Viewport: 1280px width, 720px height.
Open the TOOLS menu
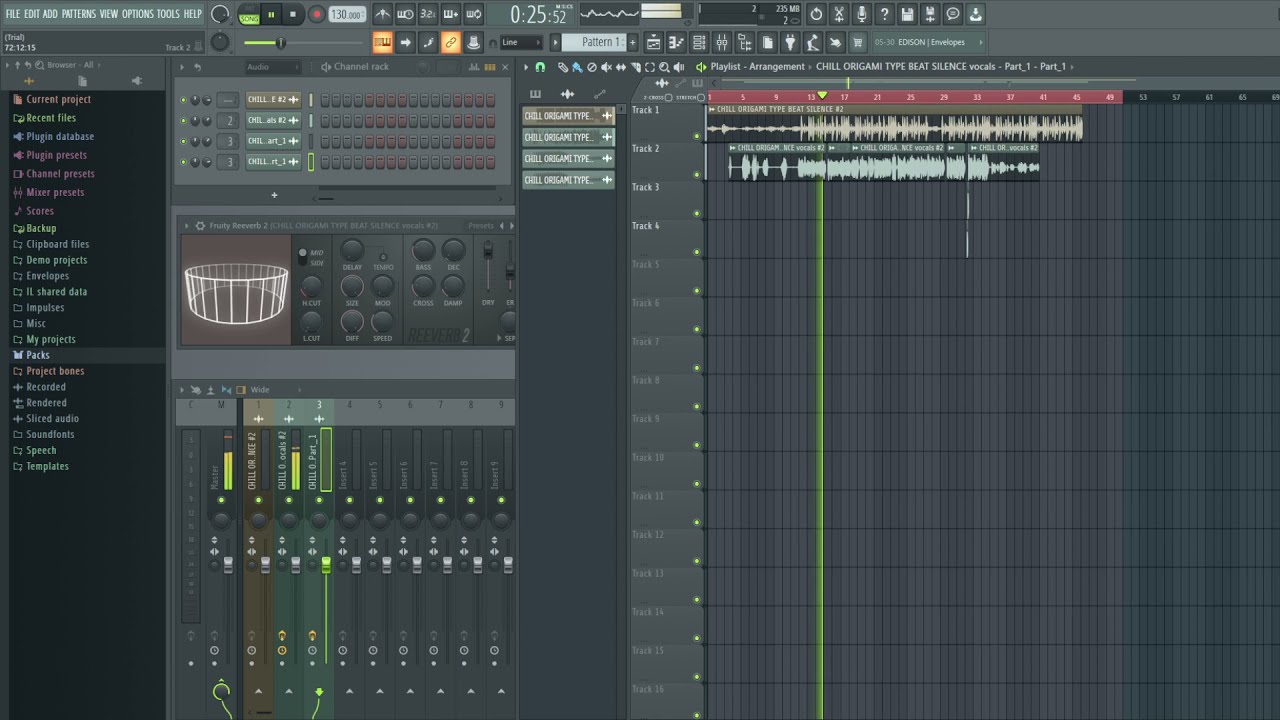click(168, 14)
